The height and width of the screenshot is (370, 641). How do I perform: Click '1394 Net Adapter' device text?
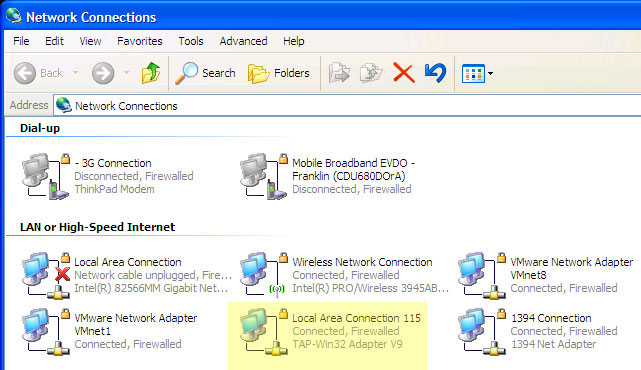[554, 344]
